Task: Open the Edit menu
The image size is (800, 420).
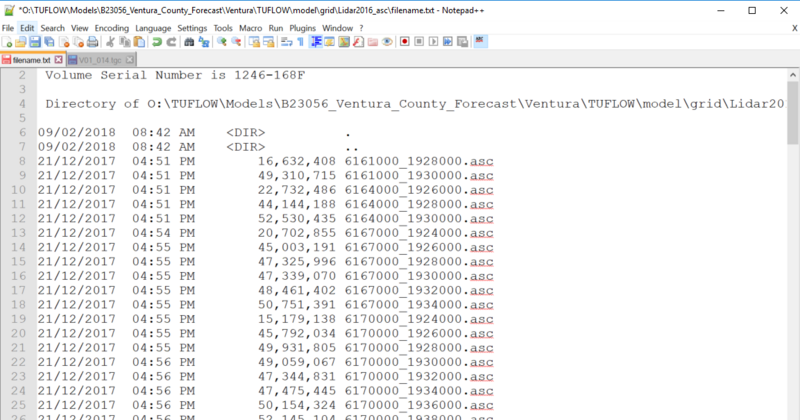Action: 27,28
